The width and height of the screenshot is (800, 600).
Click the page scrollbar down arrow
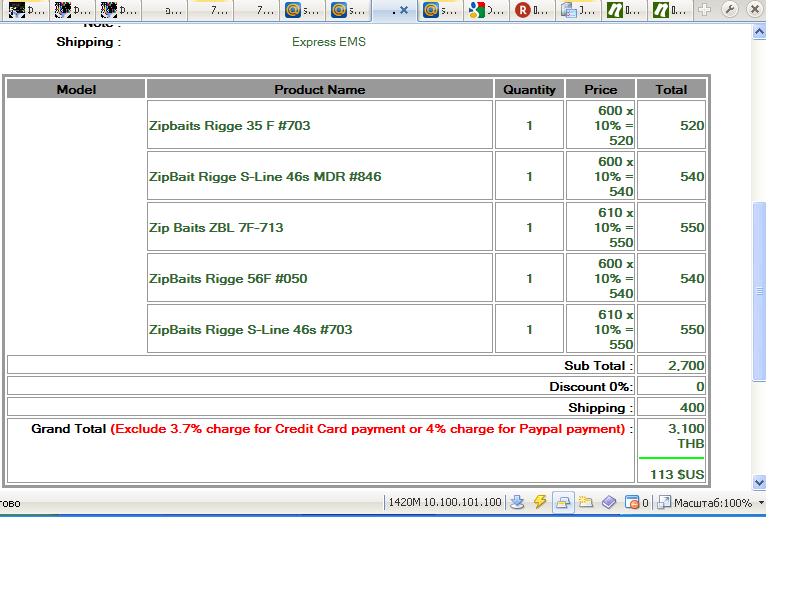759,482
